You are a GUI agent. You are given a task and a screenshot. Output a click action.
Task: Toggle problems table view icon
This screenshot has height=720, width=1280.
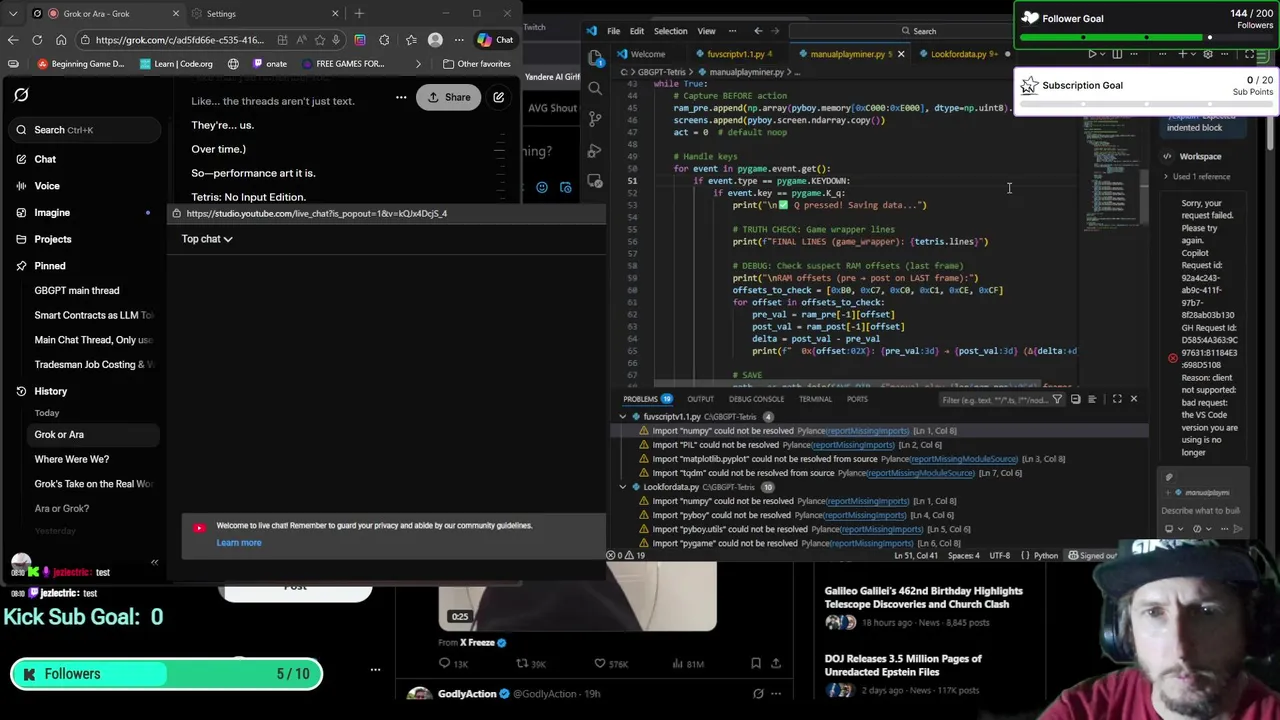(1092, 399)
